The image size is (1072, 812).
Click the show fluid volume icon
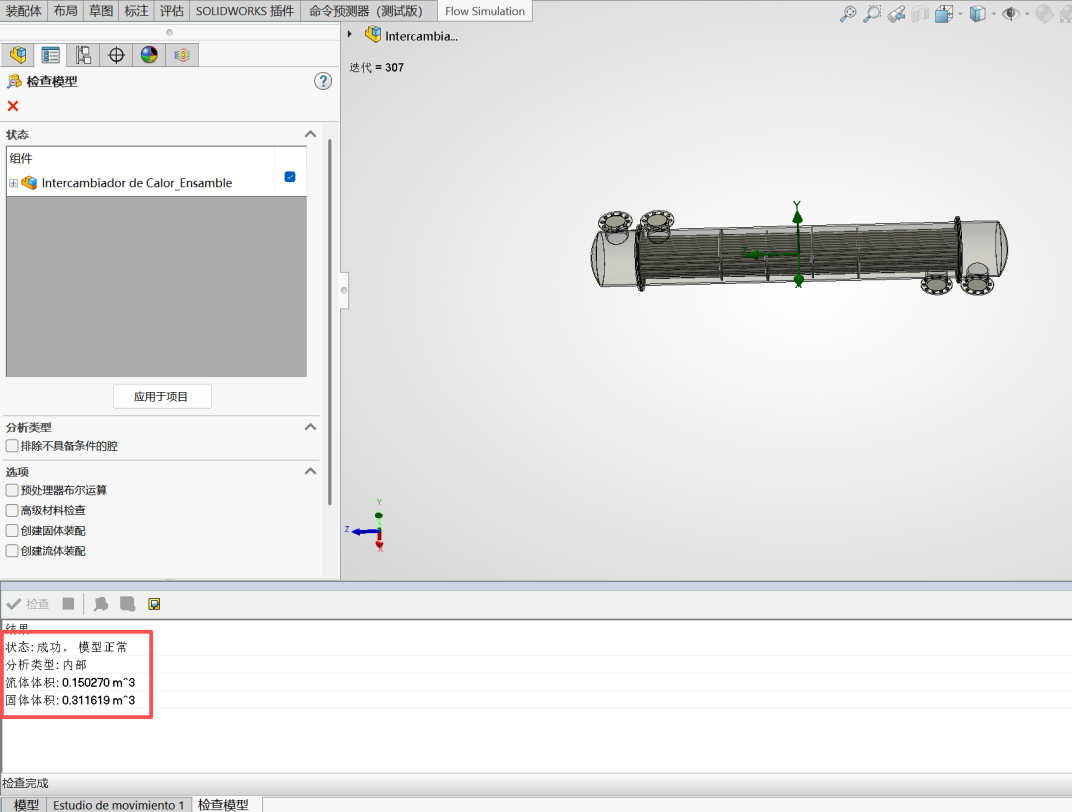click(x=101, y=604)
